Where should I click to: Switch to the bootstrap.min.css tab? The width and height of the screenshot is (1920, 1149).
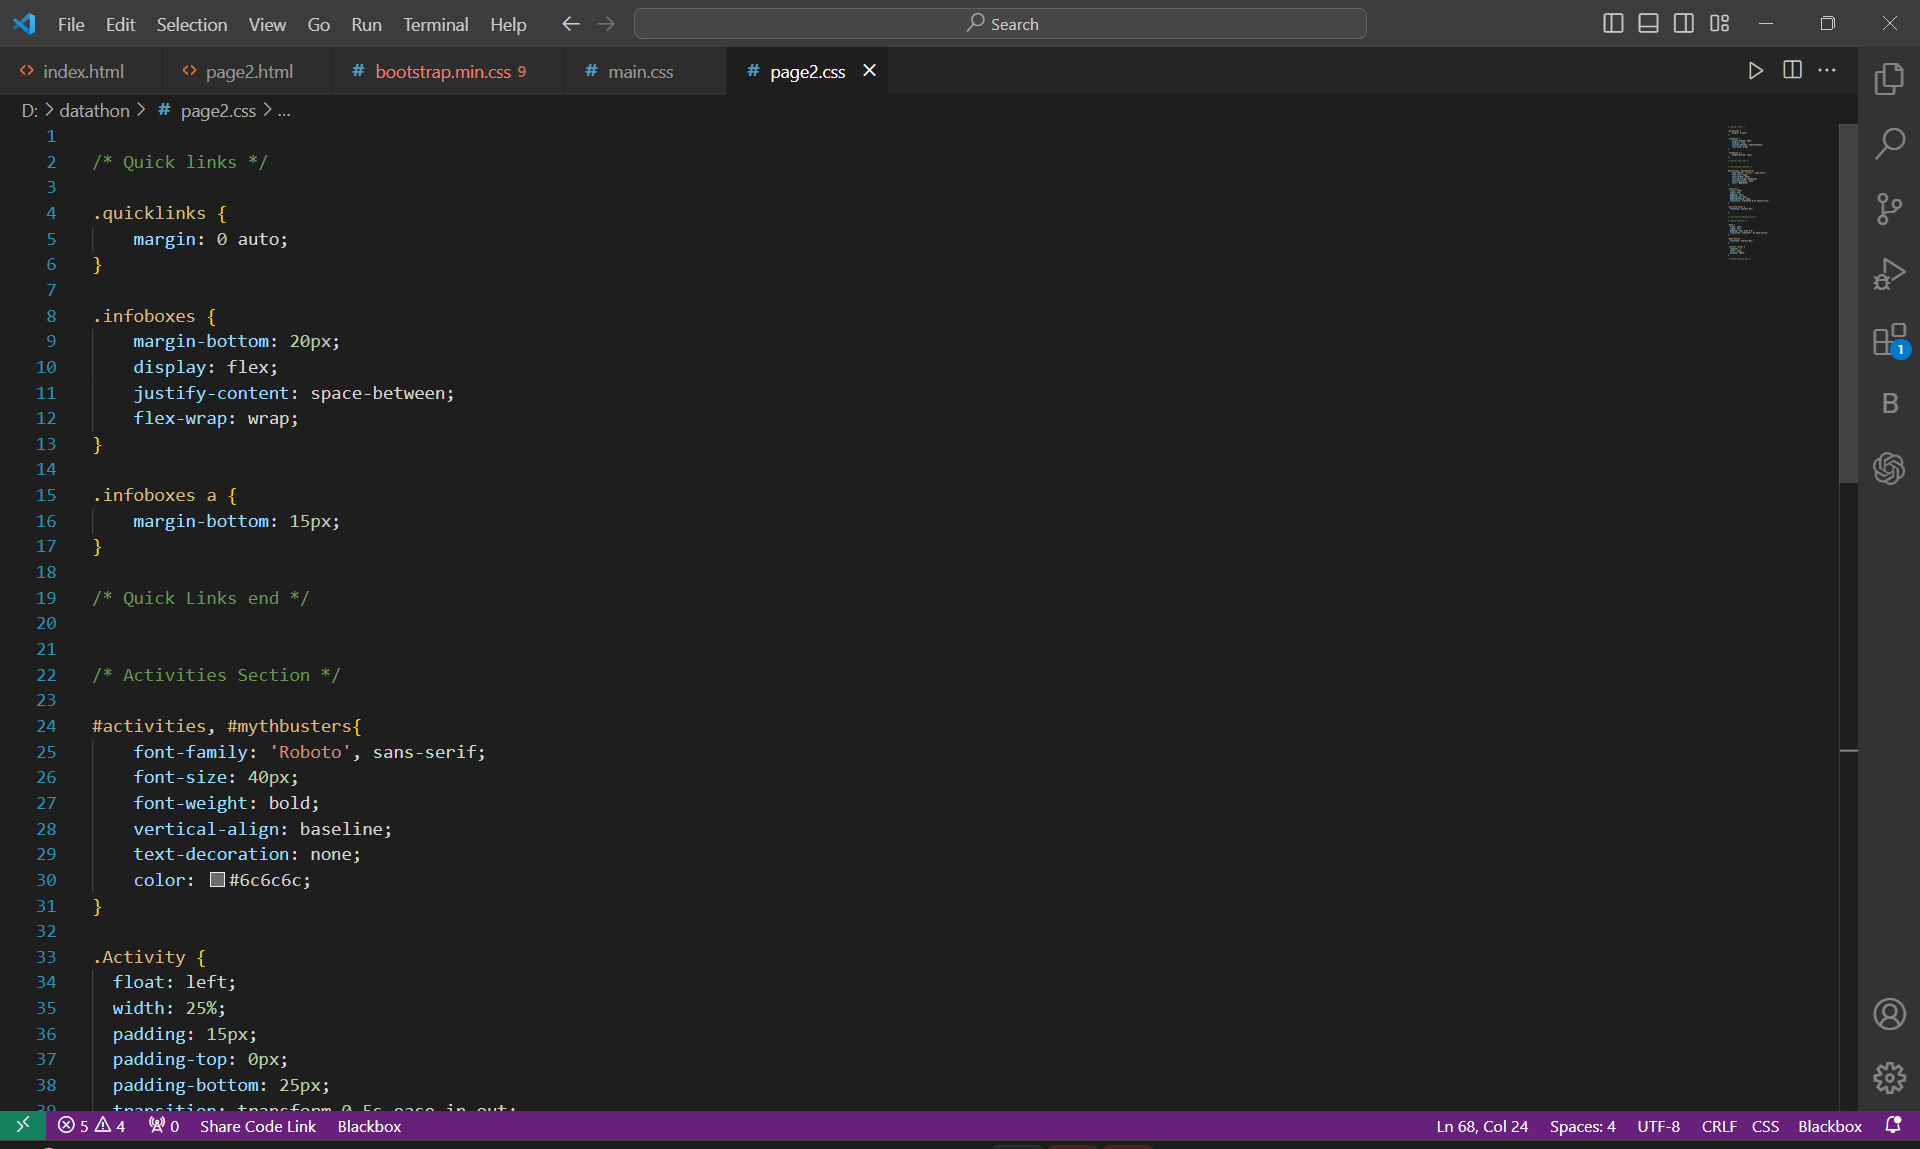(442, 72)
